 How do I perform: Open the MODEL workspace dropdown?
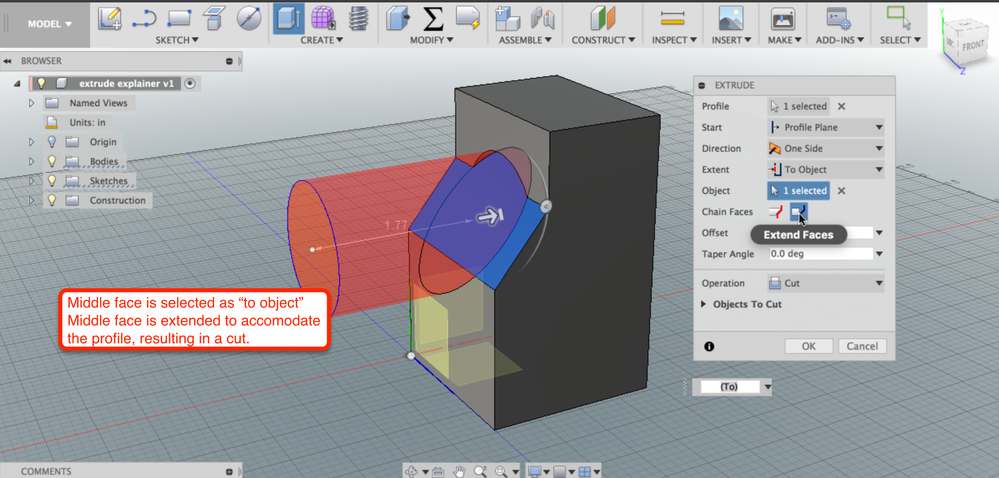pyautogui.click(x=49, y=24)
